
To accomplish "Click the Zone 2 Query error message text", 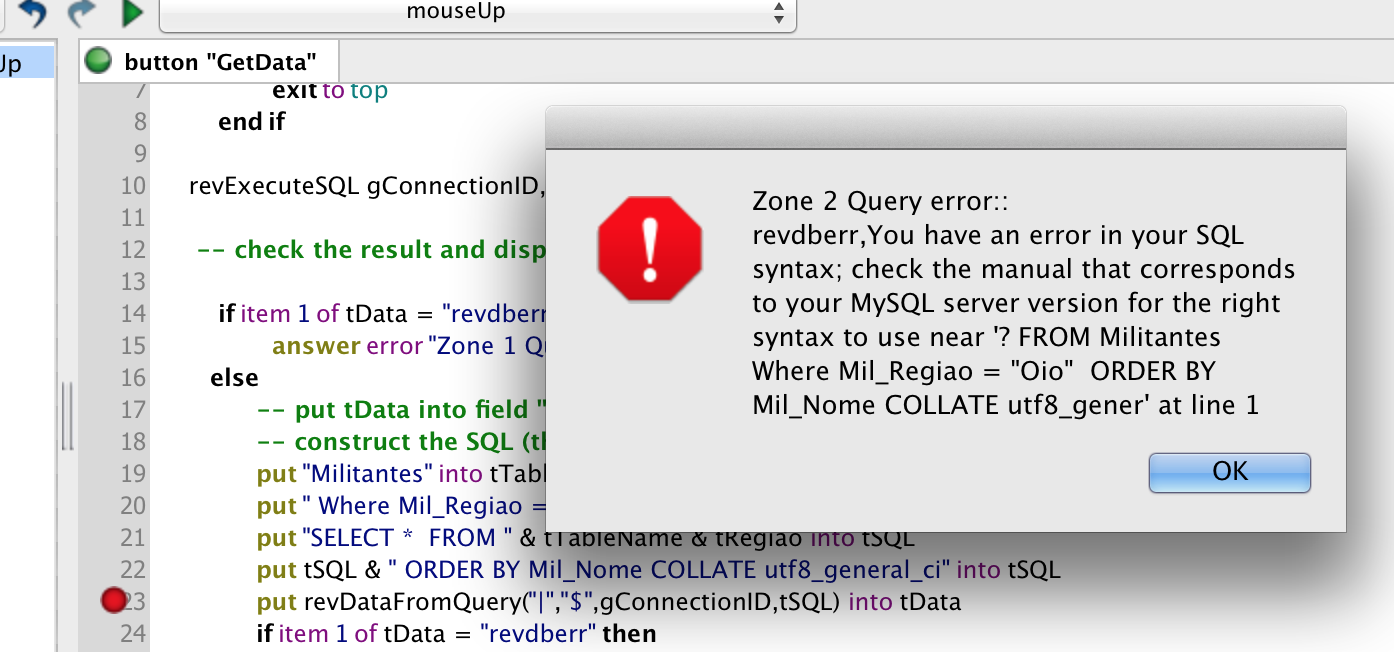I will pos(1022,303).
